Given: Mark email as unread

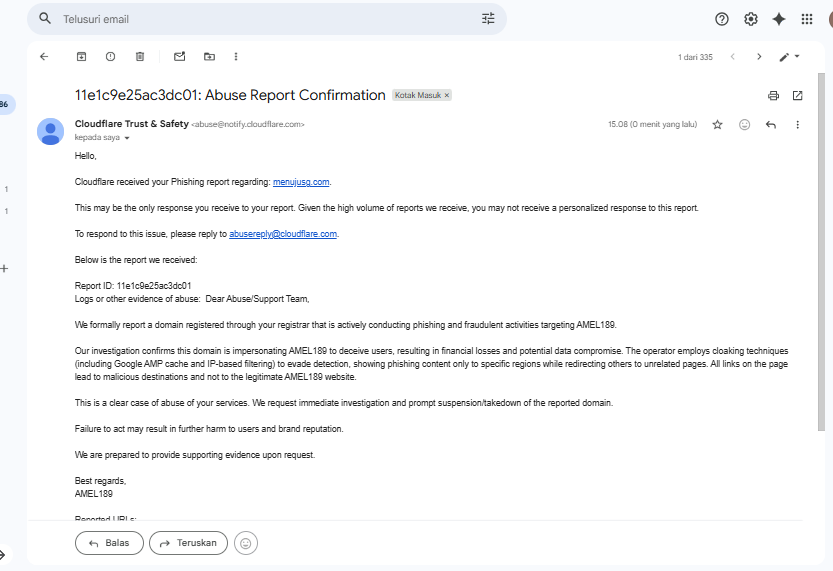Looking at the screenshot, I should pos(180,56).
